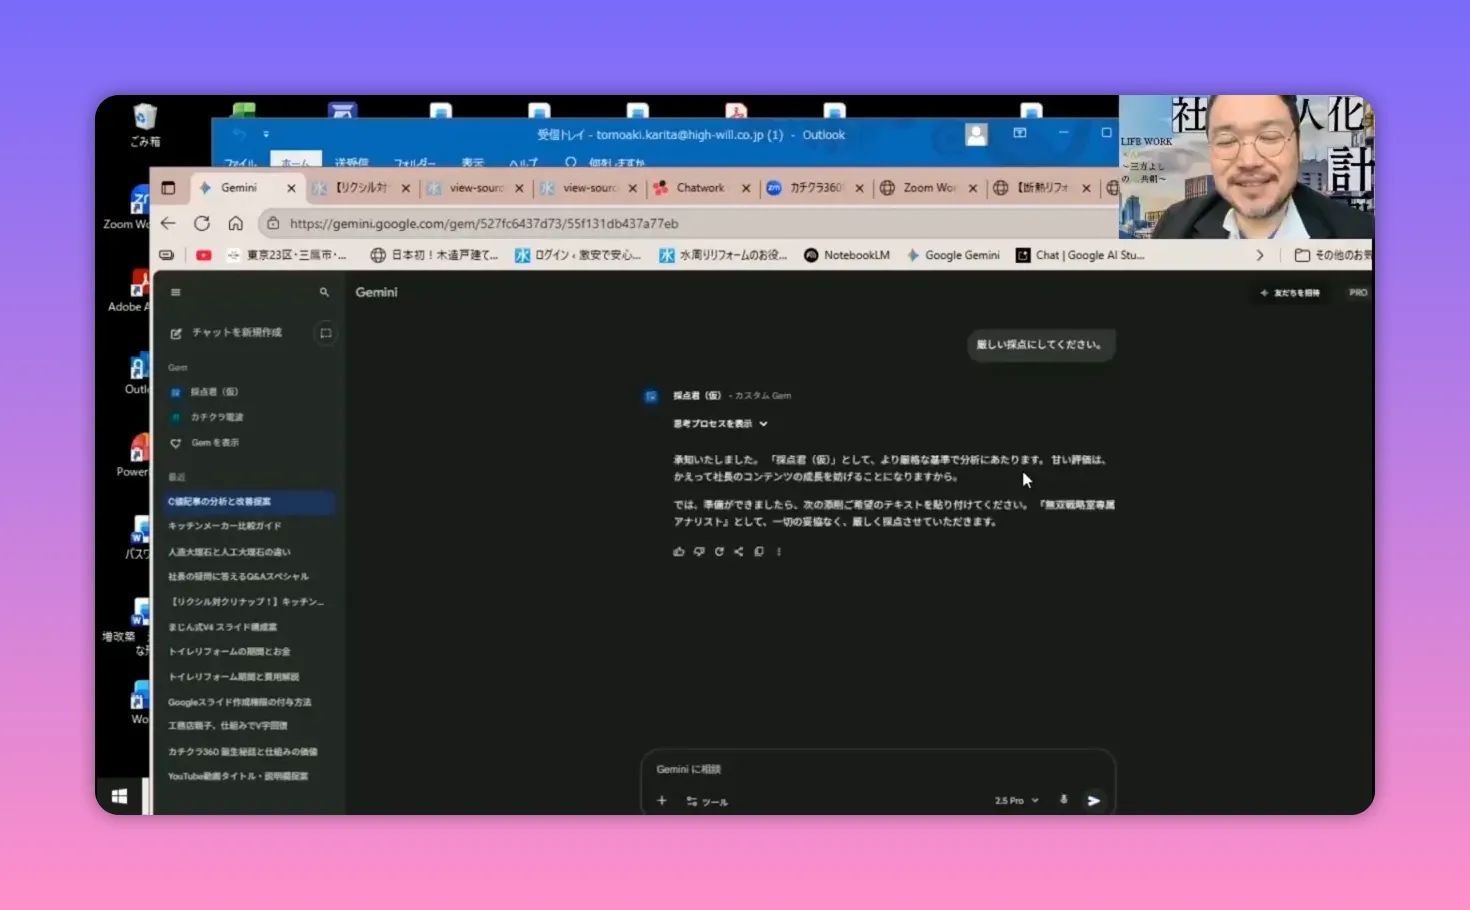
Task: Expand the 思考プロセスを表示 thinking process
Action: (x=719, y=423)
